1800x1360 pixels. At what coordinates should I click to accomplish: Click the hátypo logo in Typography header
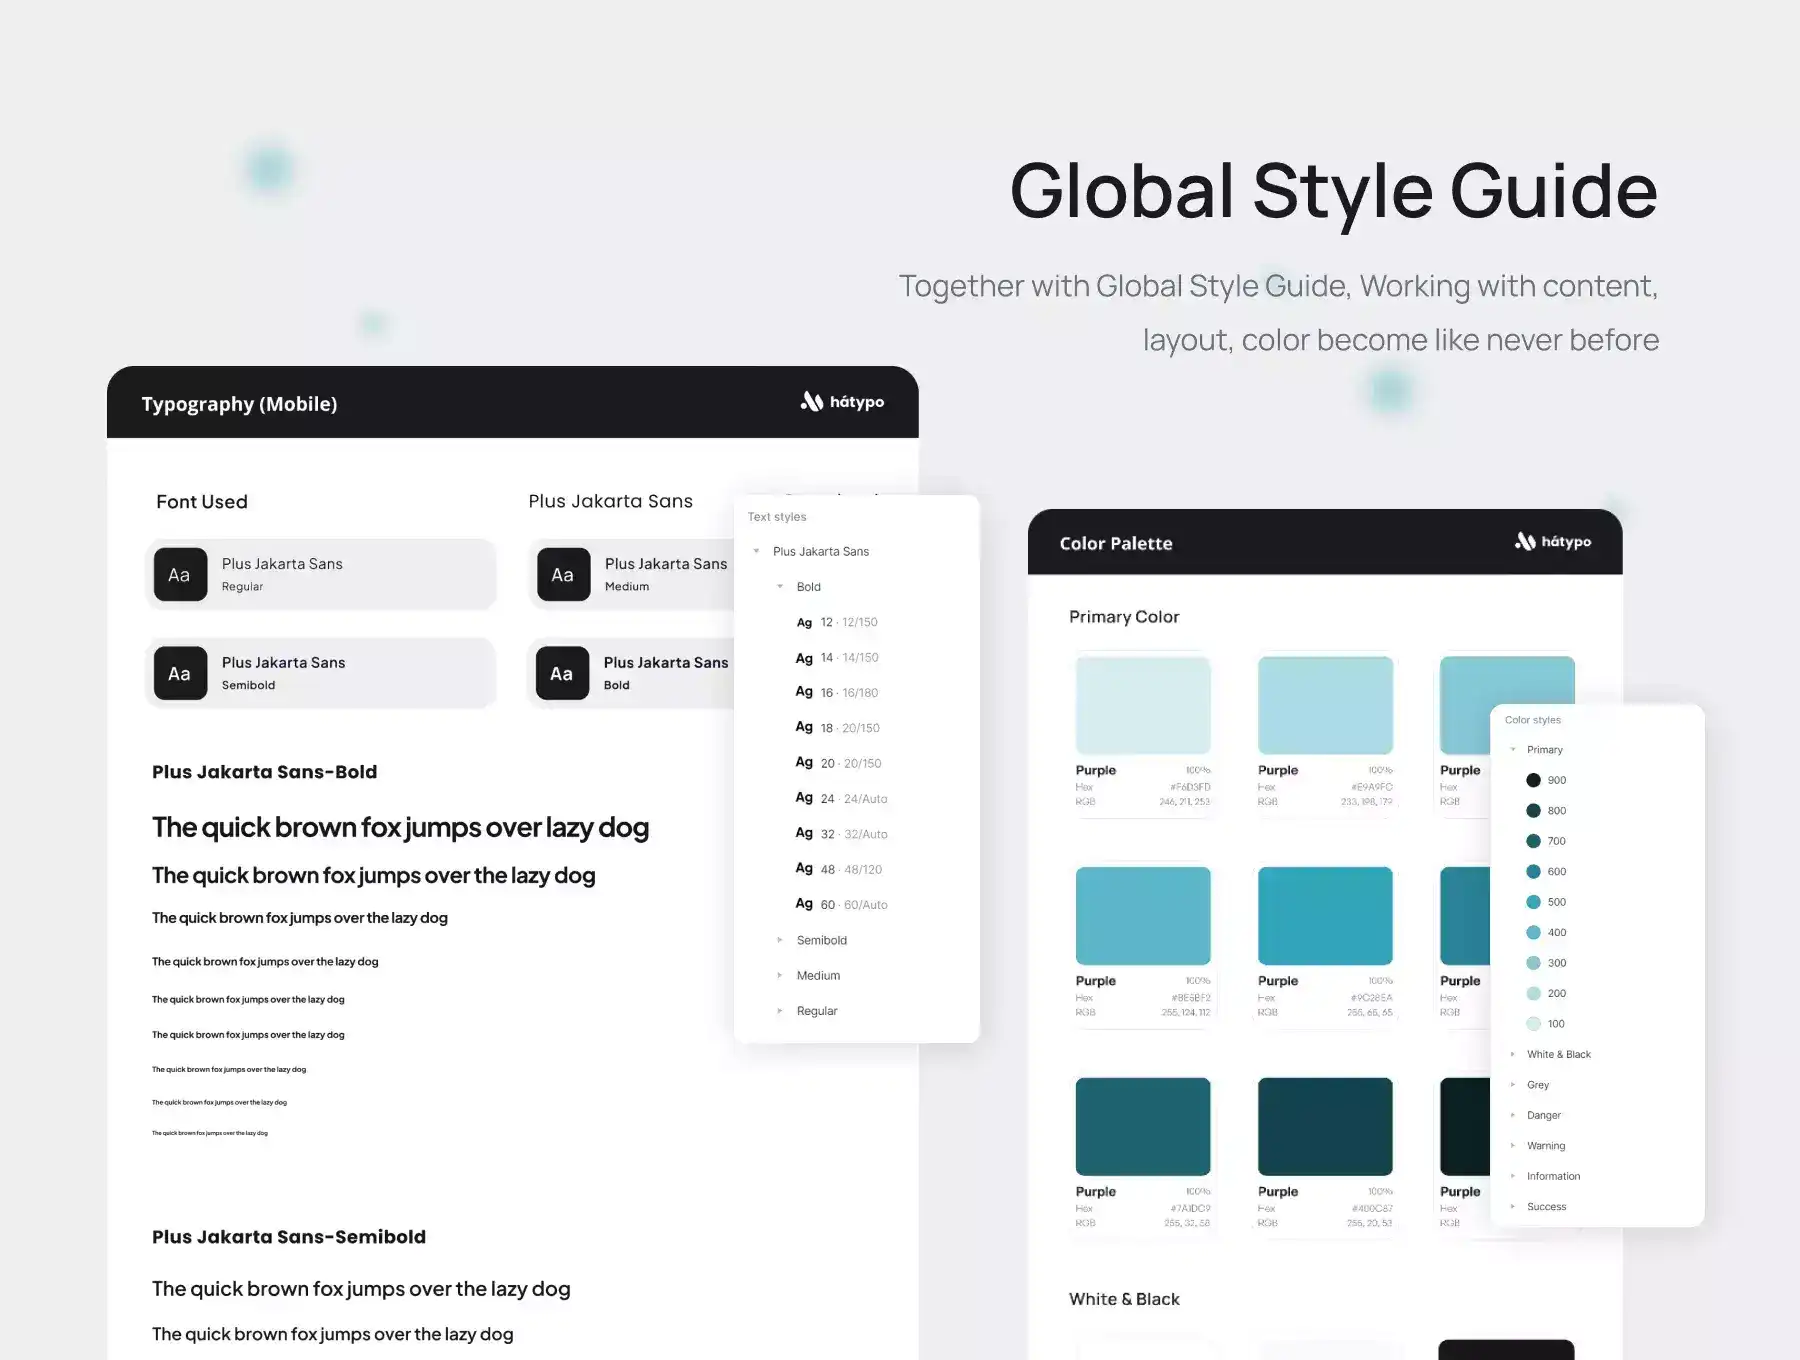click(842, 402)
